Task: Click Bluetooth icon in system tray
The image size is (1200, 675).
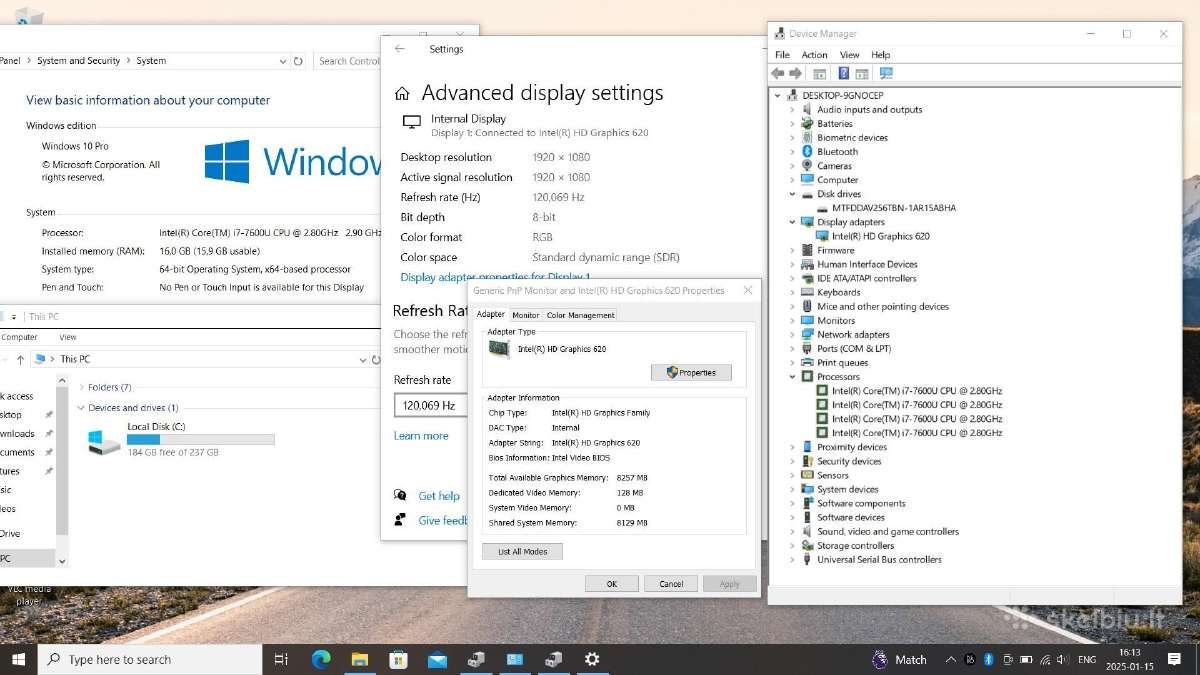Action: pos(988,659)
